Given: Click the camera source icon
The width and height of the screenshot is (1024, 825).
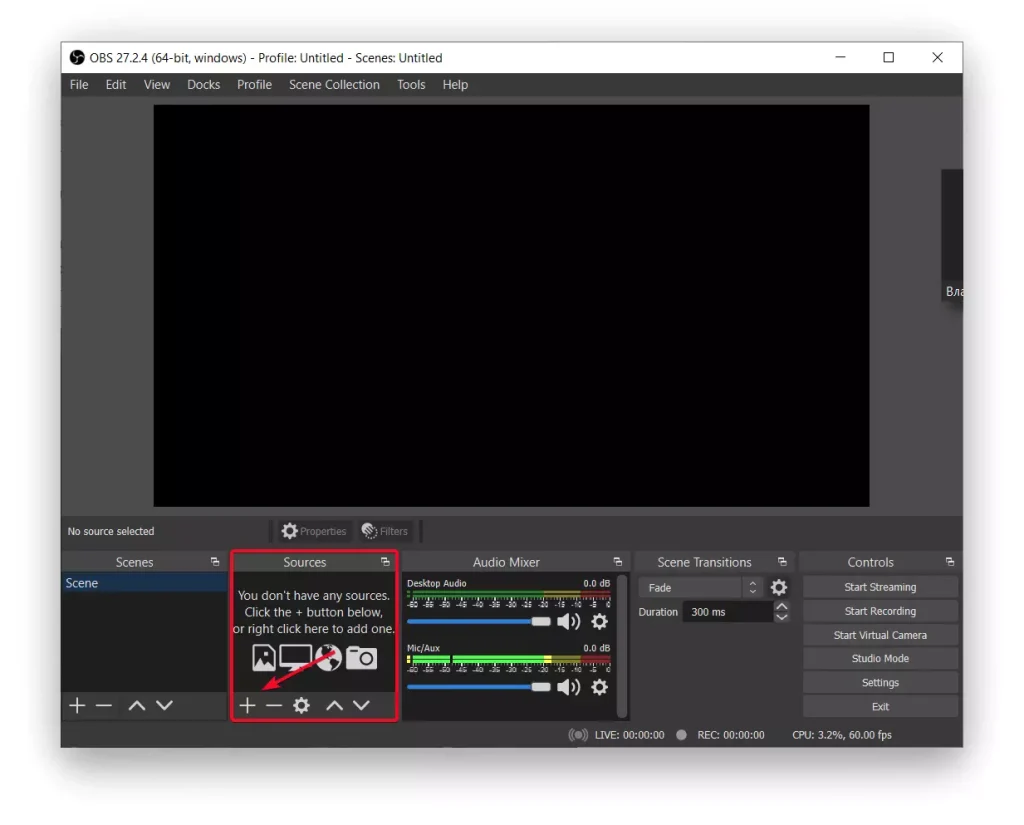Looking at the screenshot, I should tap(361, 658).
